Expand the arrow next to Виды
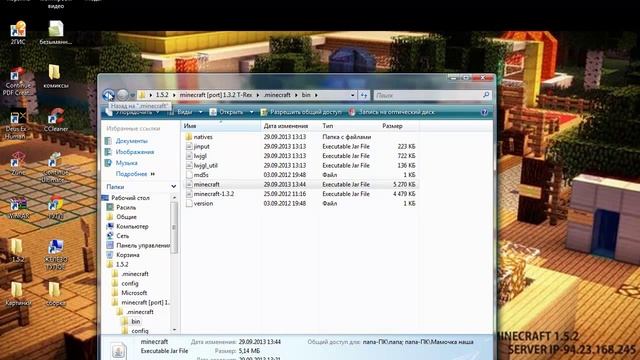640x360 pixels. tap(200, 112)
